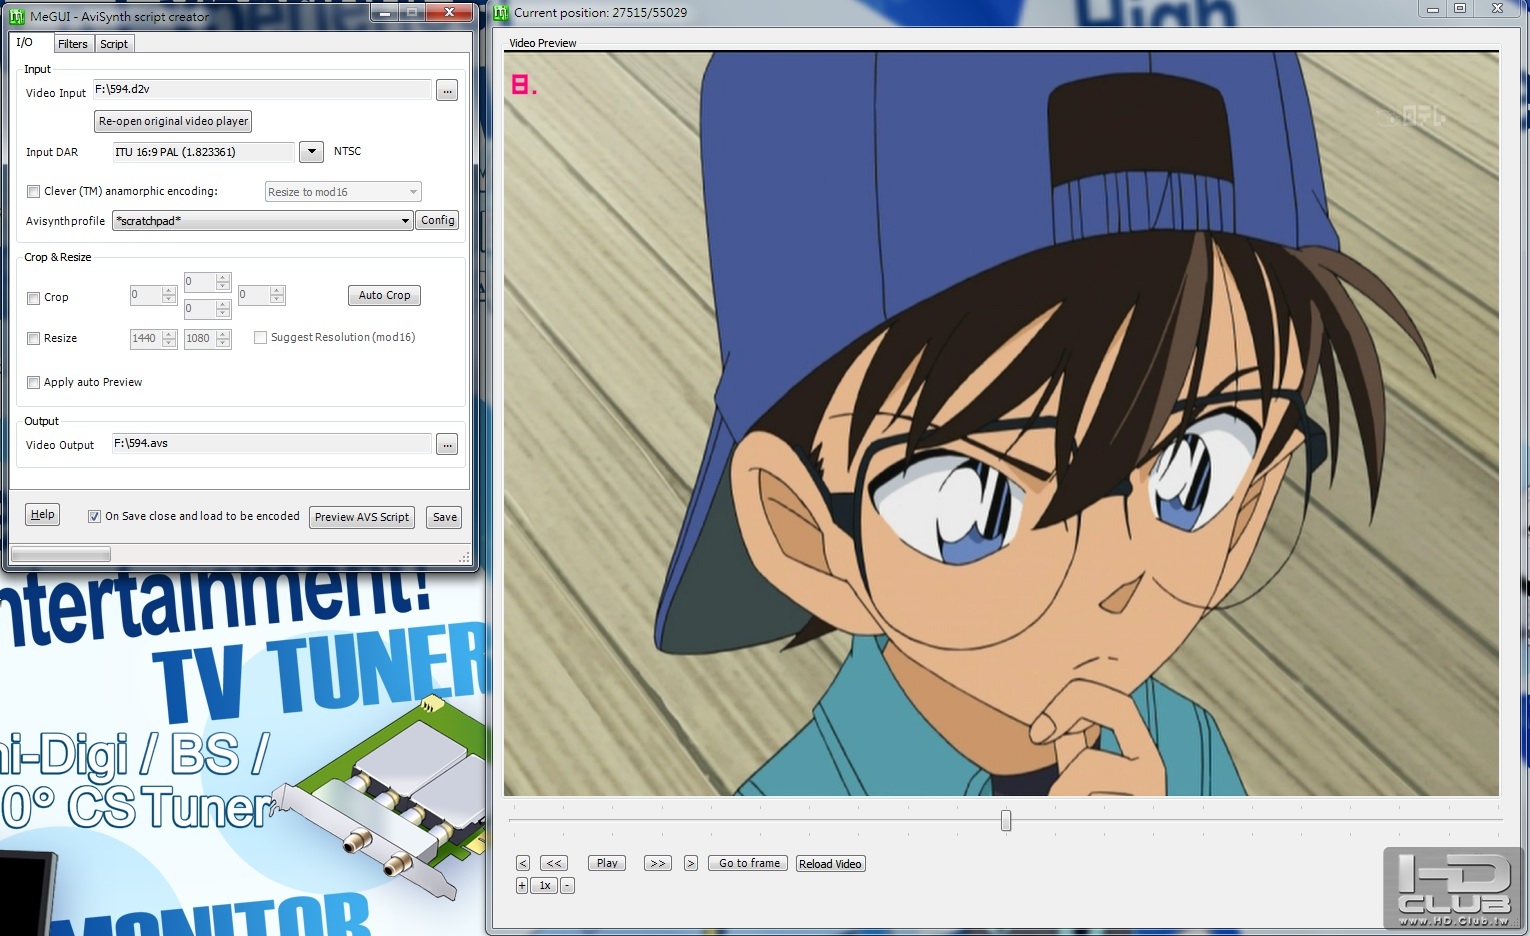Zoom in preview with plus button
1530x936 pixels.
point(522,886)
